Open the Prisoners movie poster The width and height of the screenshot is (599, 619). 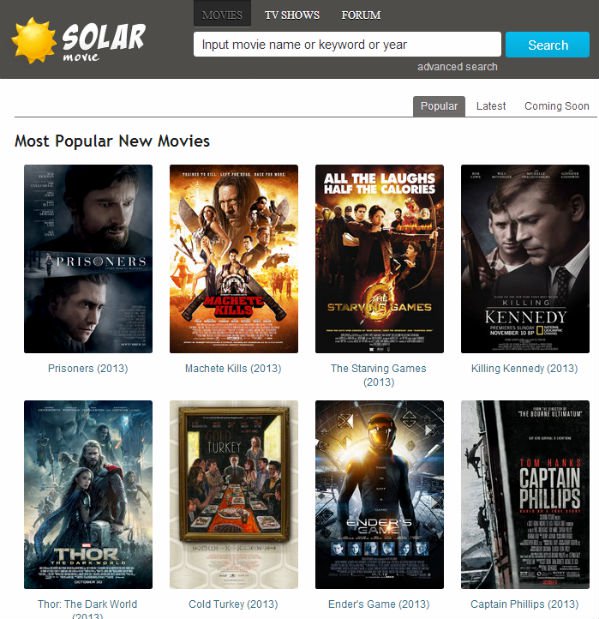tap(88, 259)
